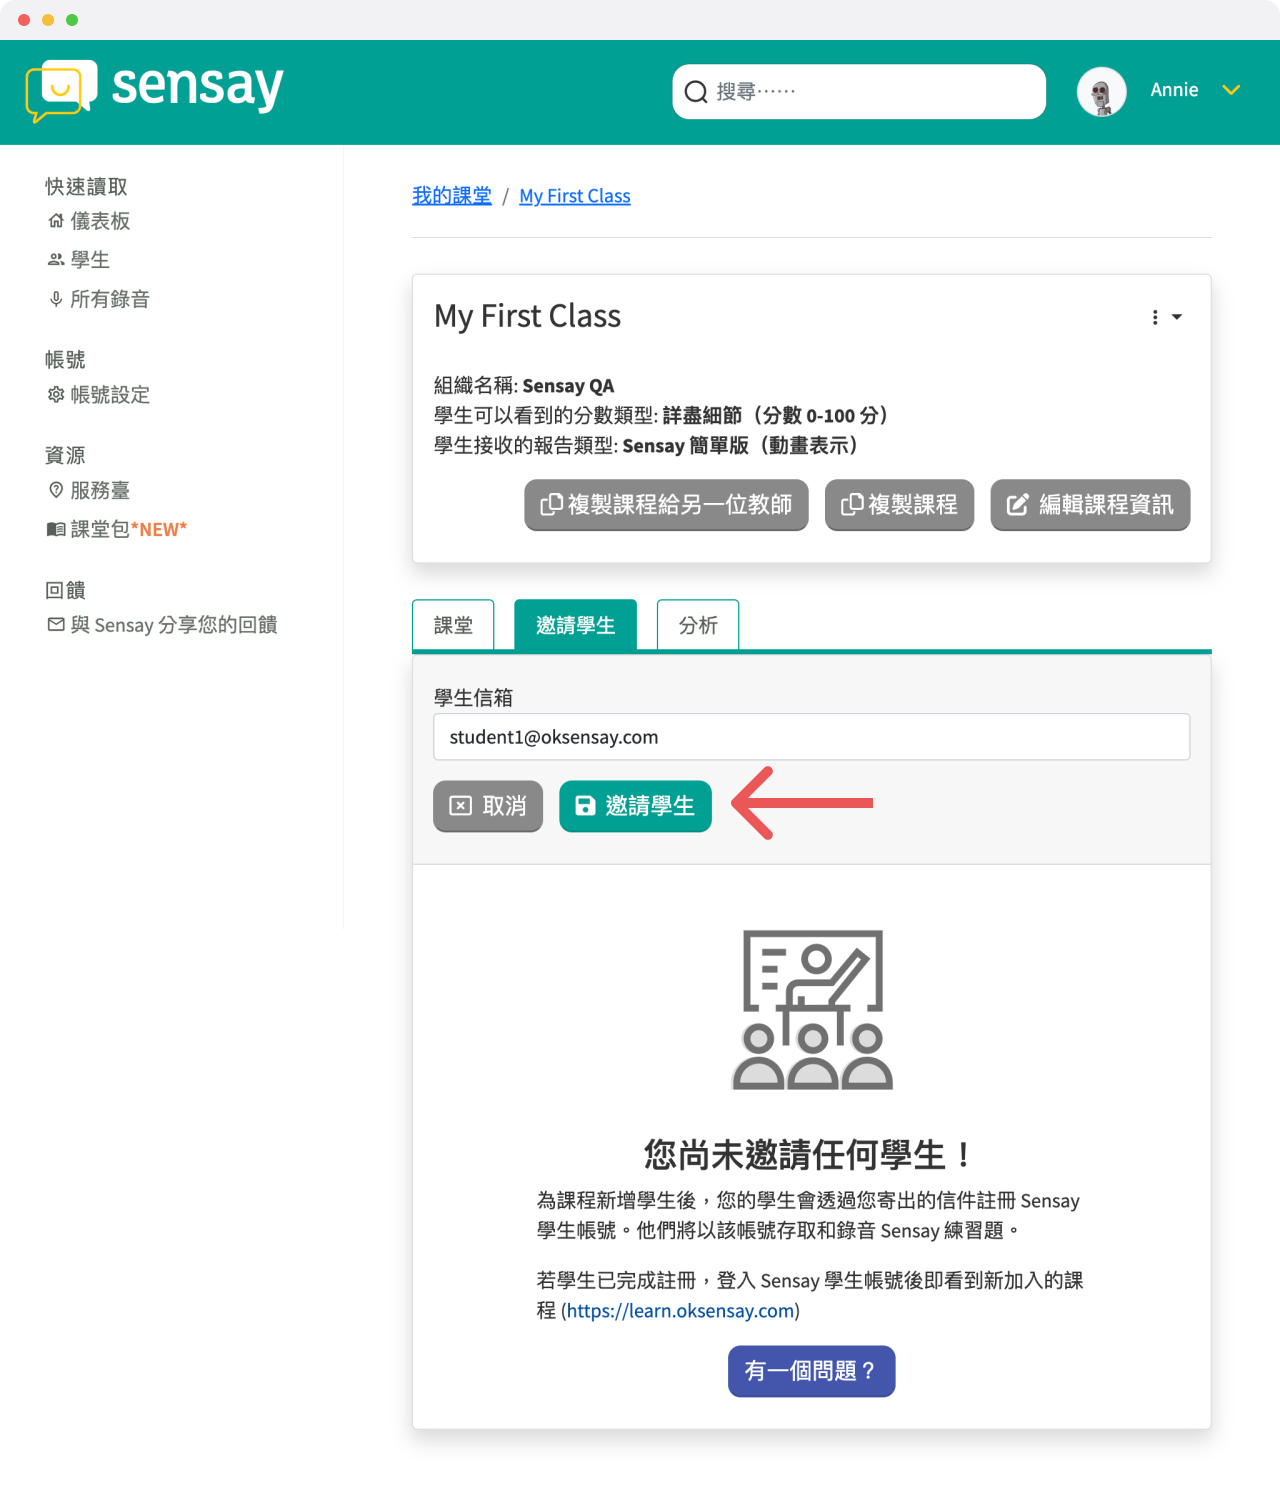
Task: Open the https://learn.oksensay.com link
Action: (x=680, y=1311)
